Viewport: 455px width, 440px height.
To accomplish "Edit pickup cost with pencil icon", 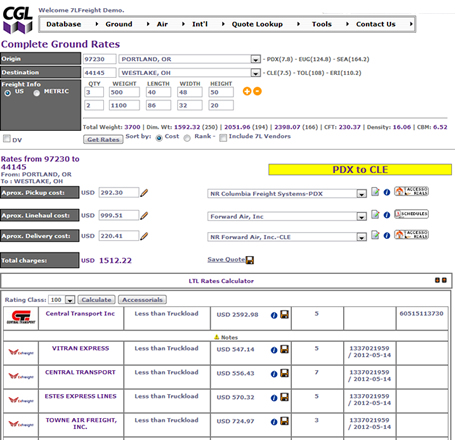I will click(144, 193).
